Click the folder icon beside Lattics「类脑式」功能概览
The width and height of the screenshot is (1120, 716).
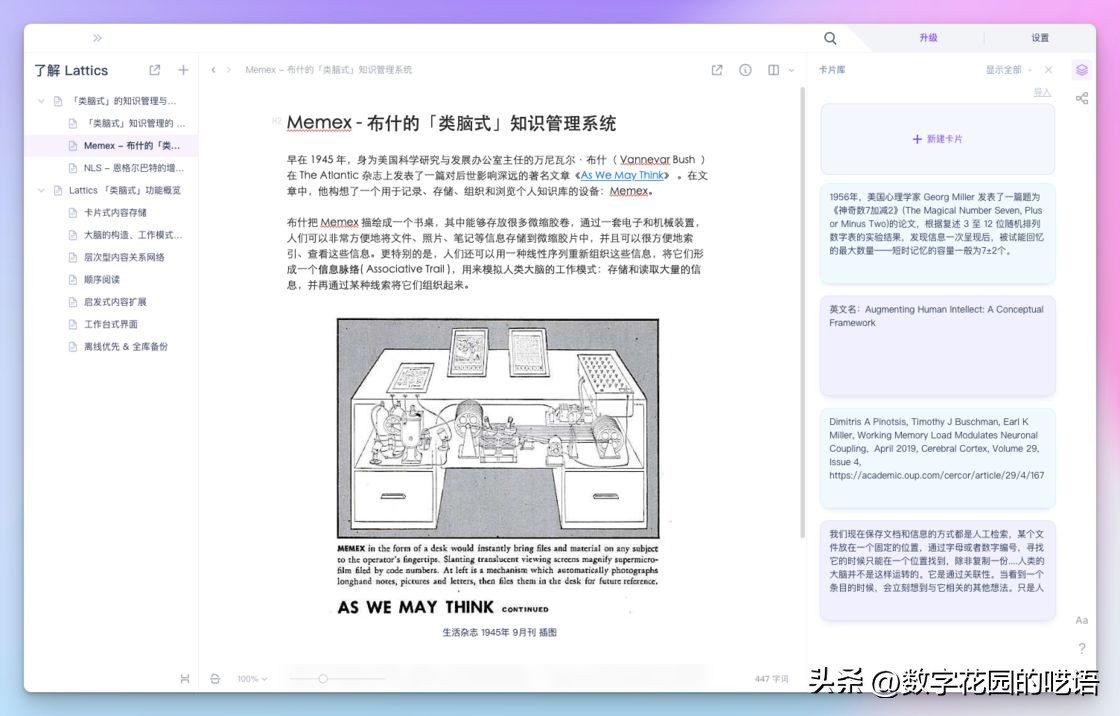pos(58,191)
